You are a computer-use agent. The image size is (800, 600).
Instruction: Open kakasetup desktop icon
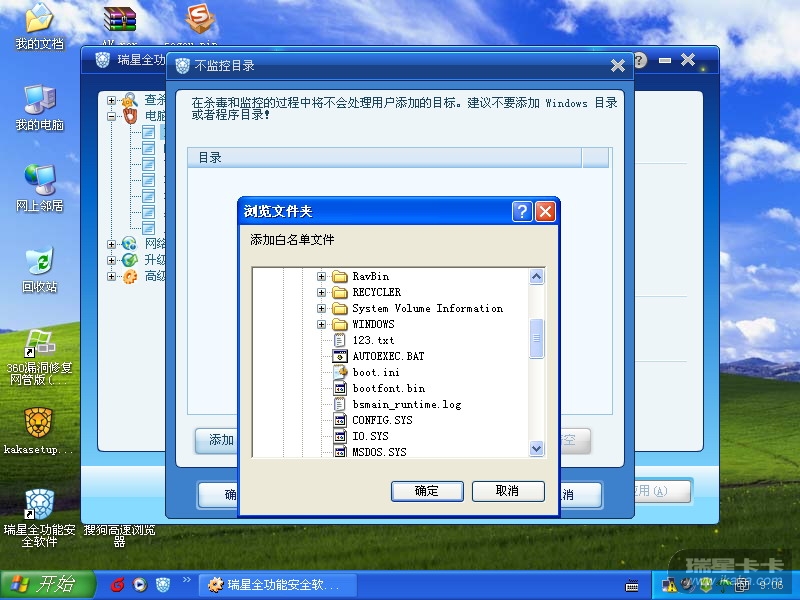point(39,431)
